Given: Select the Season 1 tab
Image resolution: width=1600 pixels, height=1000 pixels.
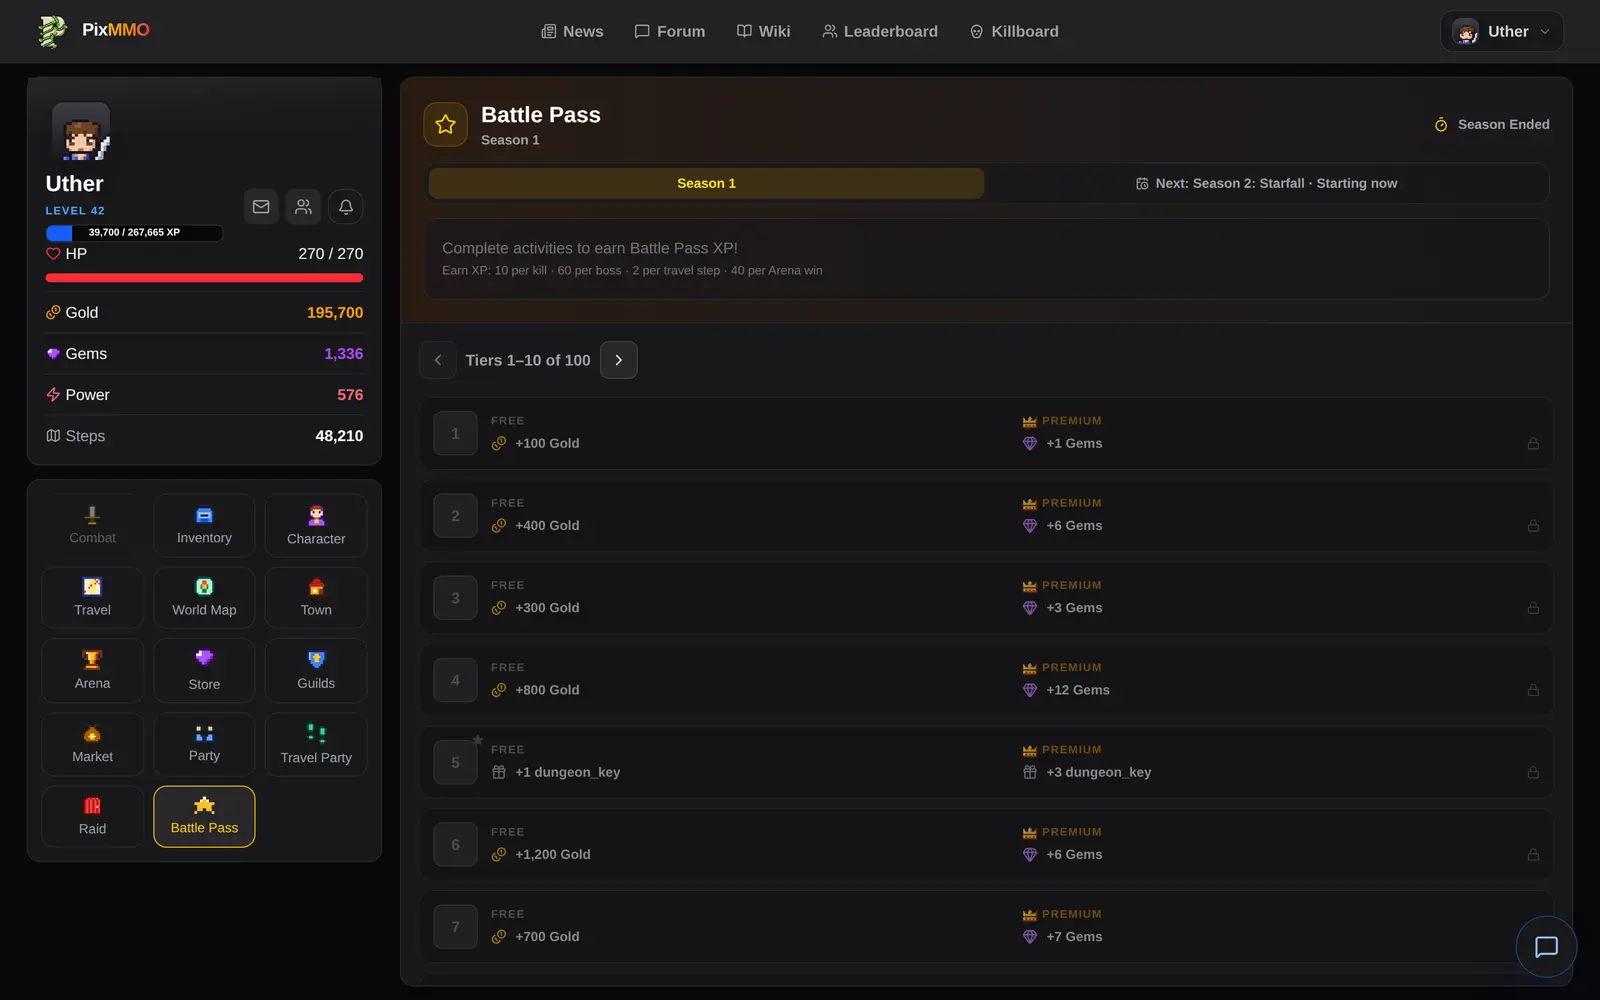Looking at the screenshot, I should pyautogui.click(x=706, y=183).
